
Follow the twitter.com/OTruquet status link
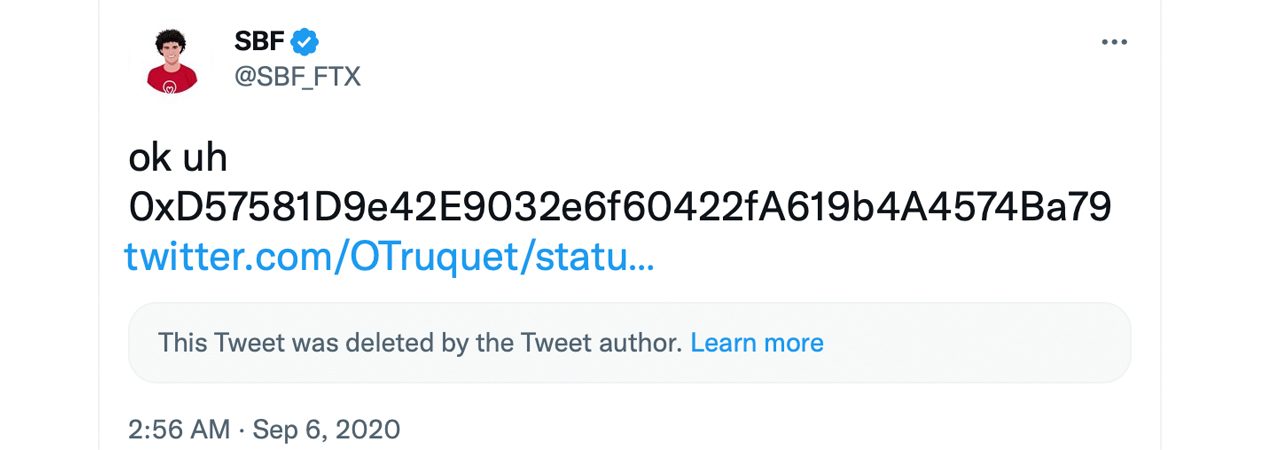[389, 257]
